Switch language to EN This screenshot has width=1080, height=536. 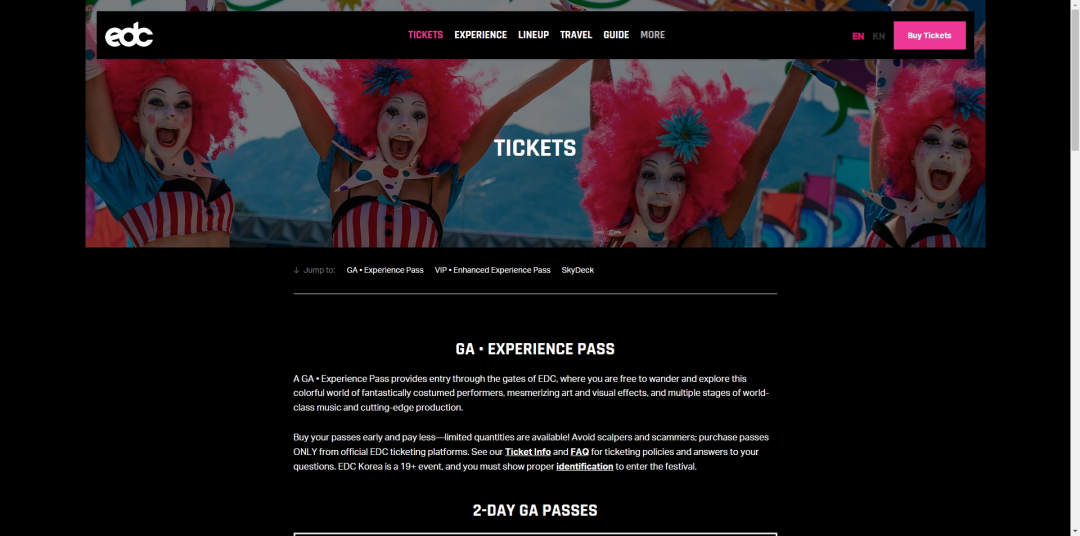point(858,36)
